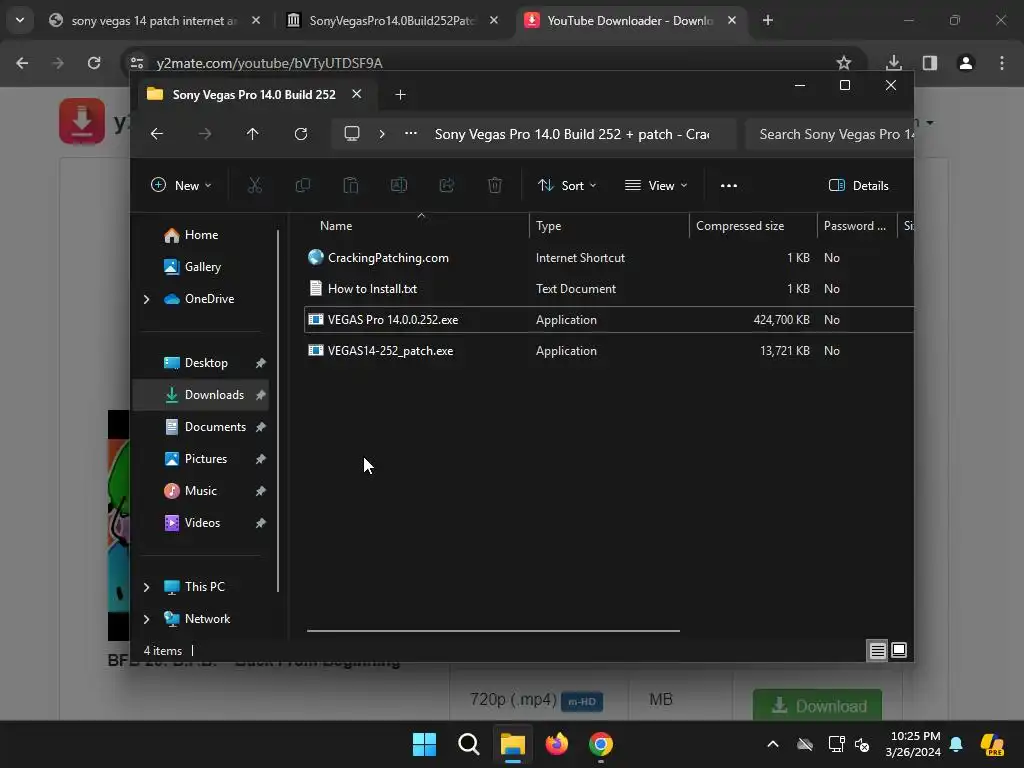This screenshot has width=1024, height=768.
Task: Refresh the File Explorer folder view
Action: click(301, 134)
